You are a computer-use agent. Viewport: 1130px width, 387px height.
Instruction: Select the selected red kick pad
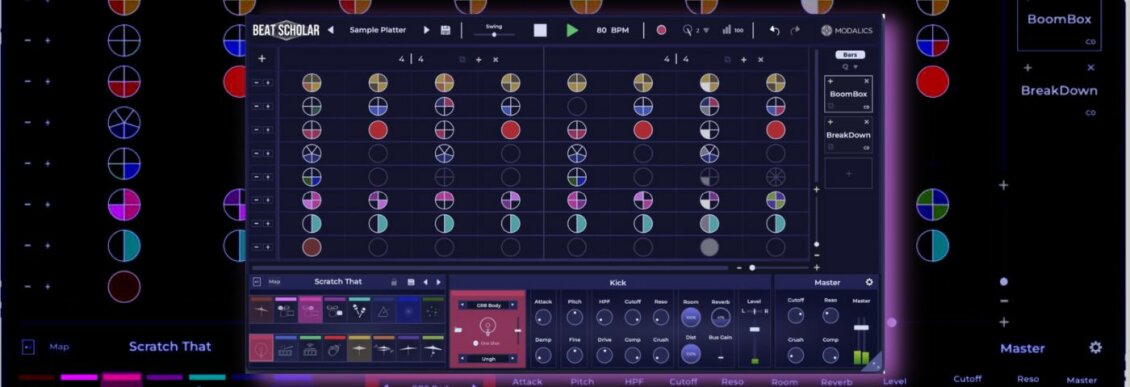click(x=261, y=348)
